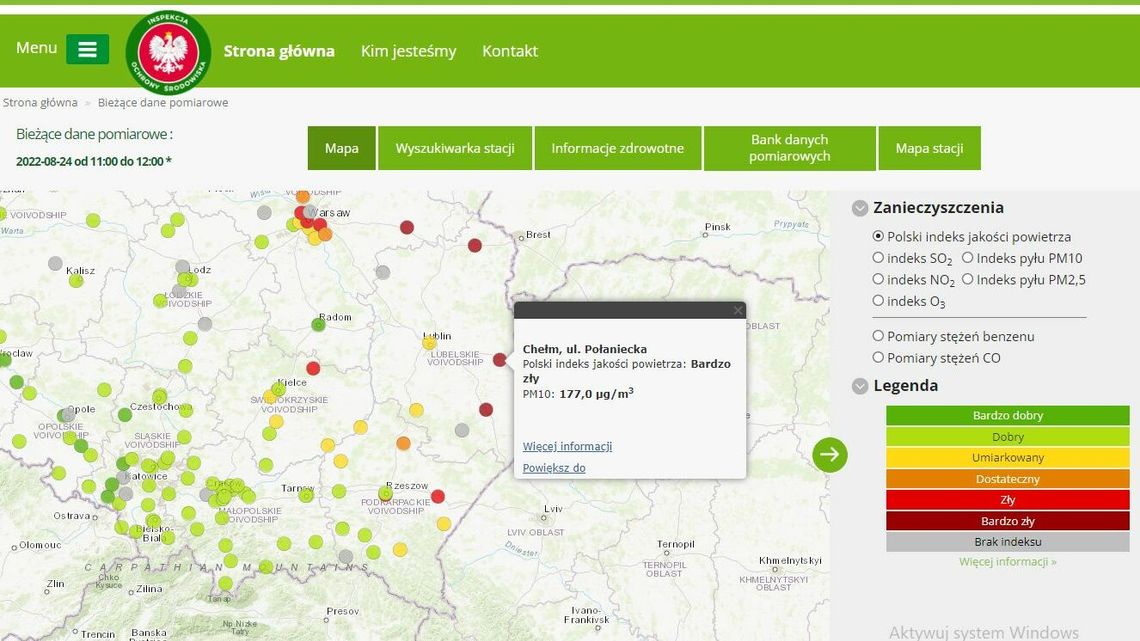Enable Pomiary stężeń CO measurements
Image resolution: width=1140 pixels, height=641 pixels.
[x=879, y=358]
